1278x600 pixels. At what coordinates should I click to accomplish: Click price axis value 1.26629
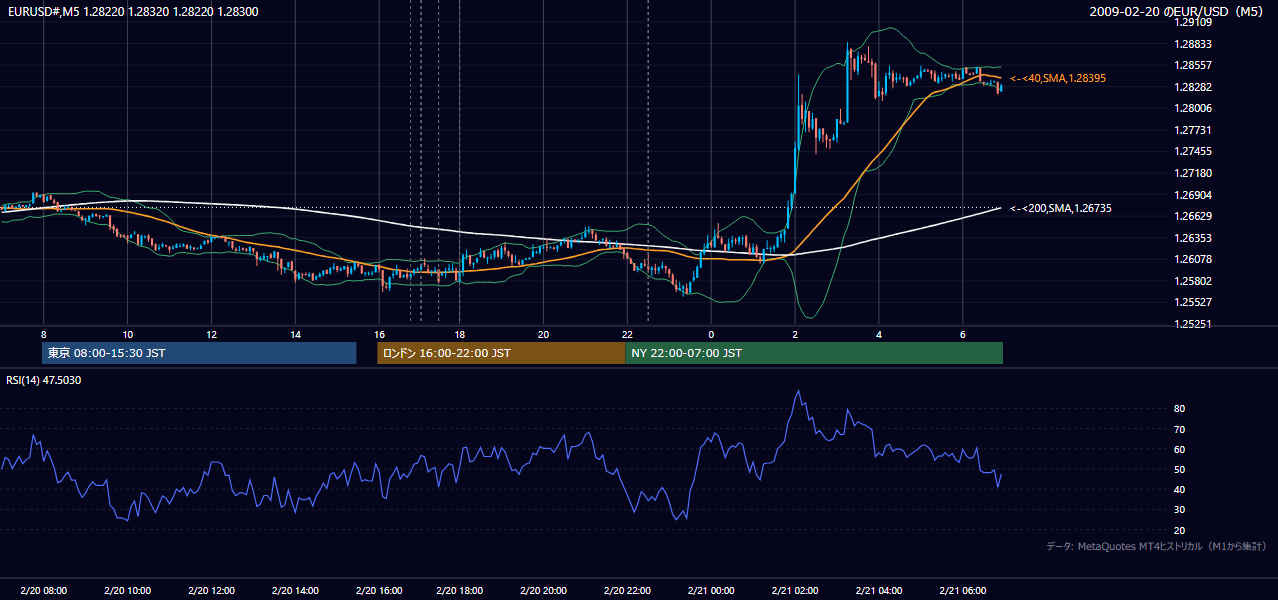click(x=1193, y=216)
